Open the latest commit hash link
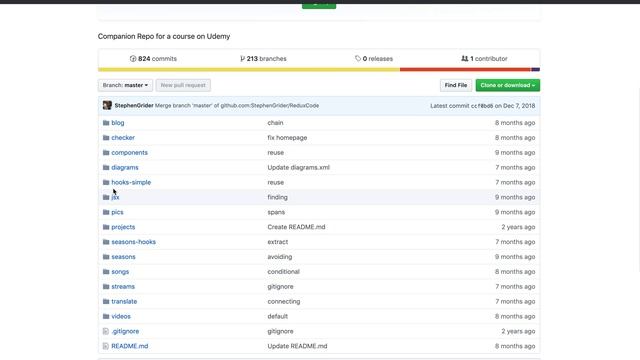640x360 pixels. point(482,106)
